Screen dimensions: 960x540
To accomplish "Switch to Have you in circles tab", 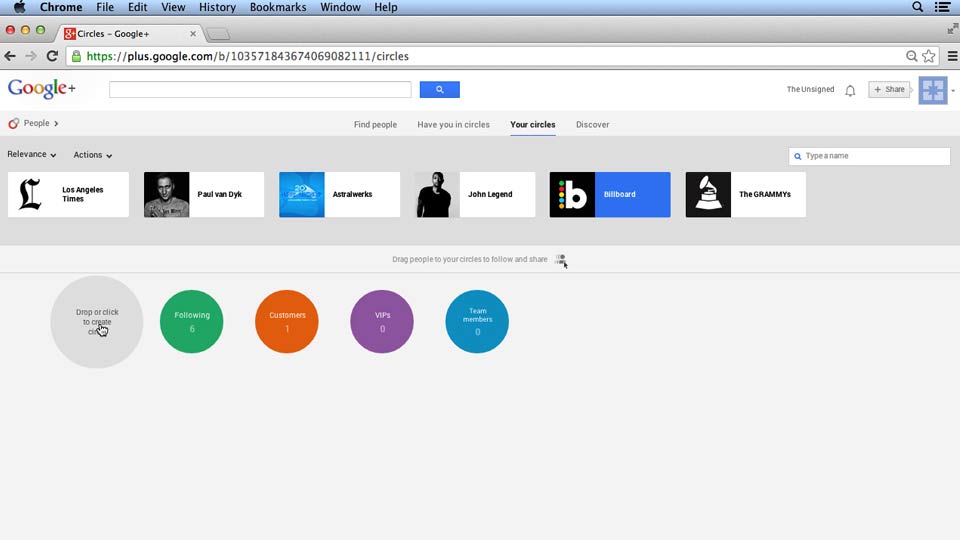I will coord(454,125).
